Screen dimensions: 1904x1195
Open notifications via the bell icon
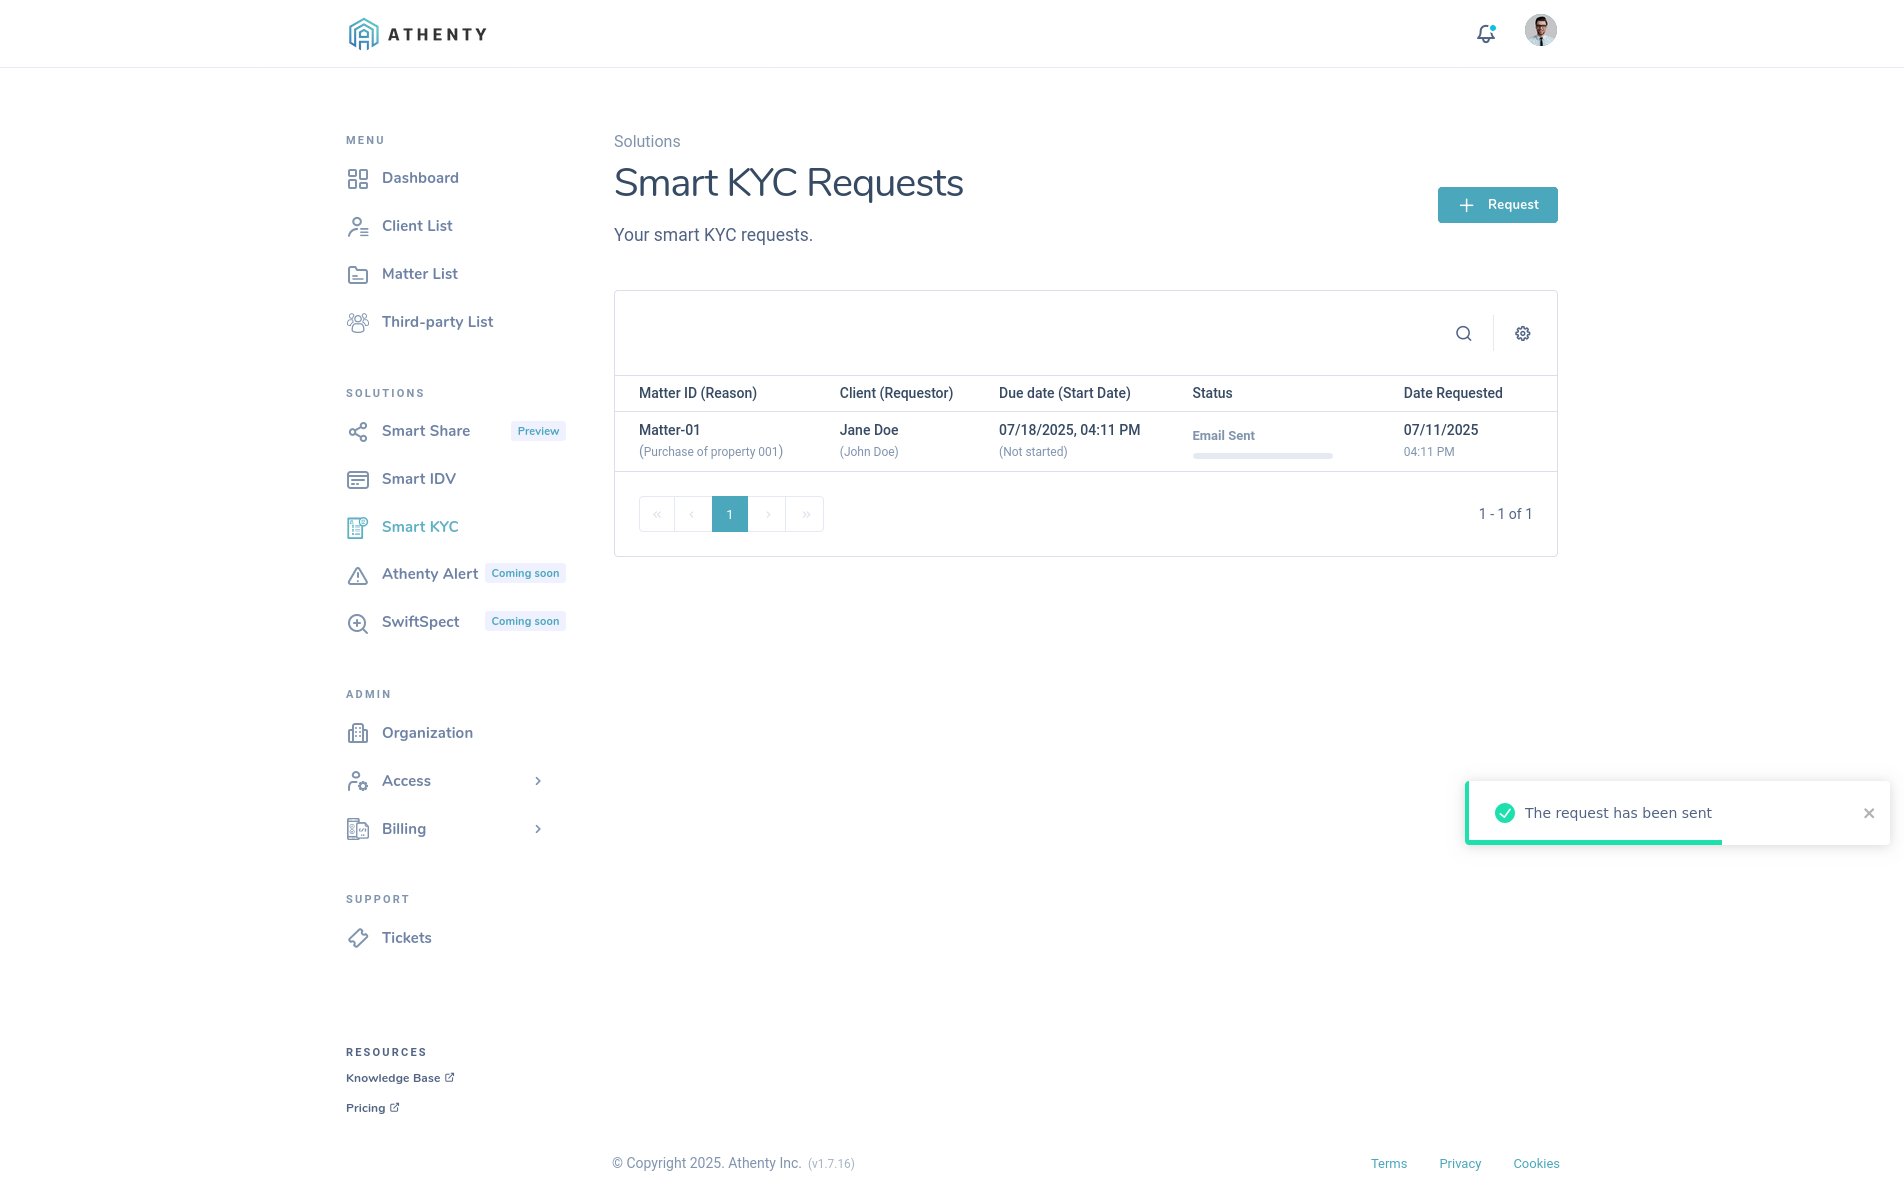1484,33
